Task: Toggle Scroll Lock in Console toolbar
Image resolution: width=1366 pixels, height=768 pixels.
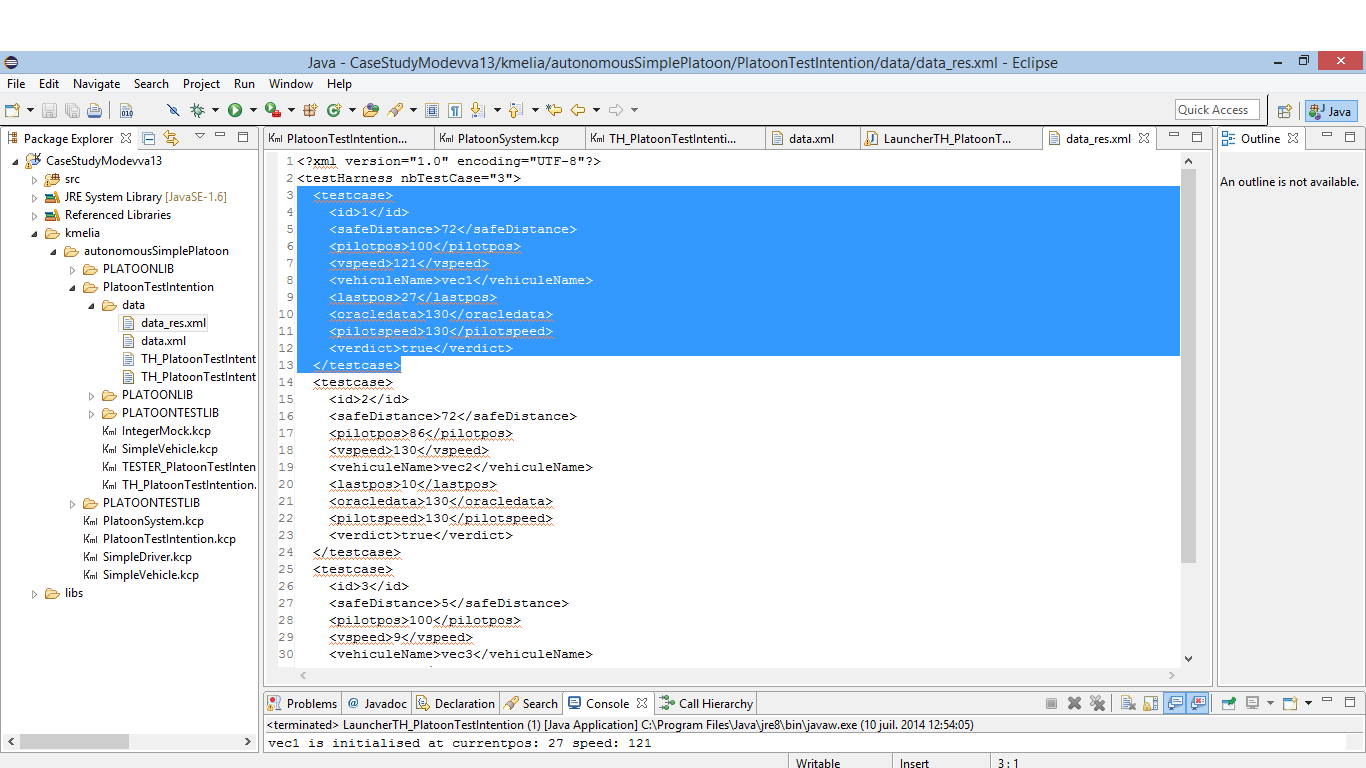Action: [1151, 703]
